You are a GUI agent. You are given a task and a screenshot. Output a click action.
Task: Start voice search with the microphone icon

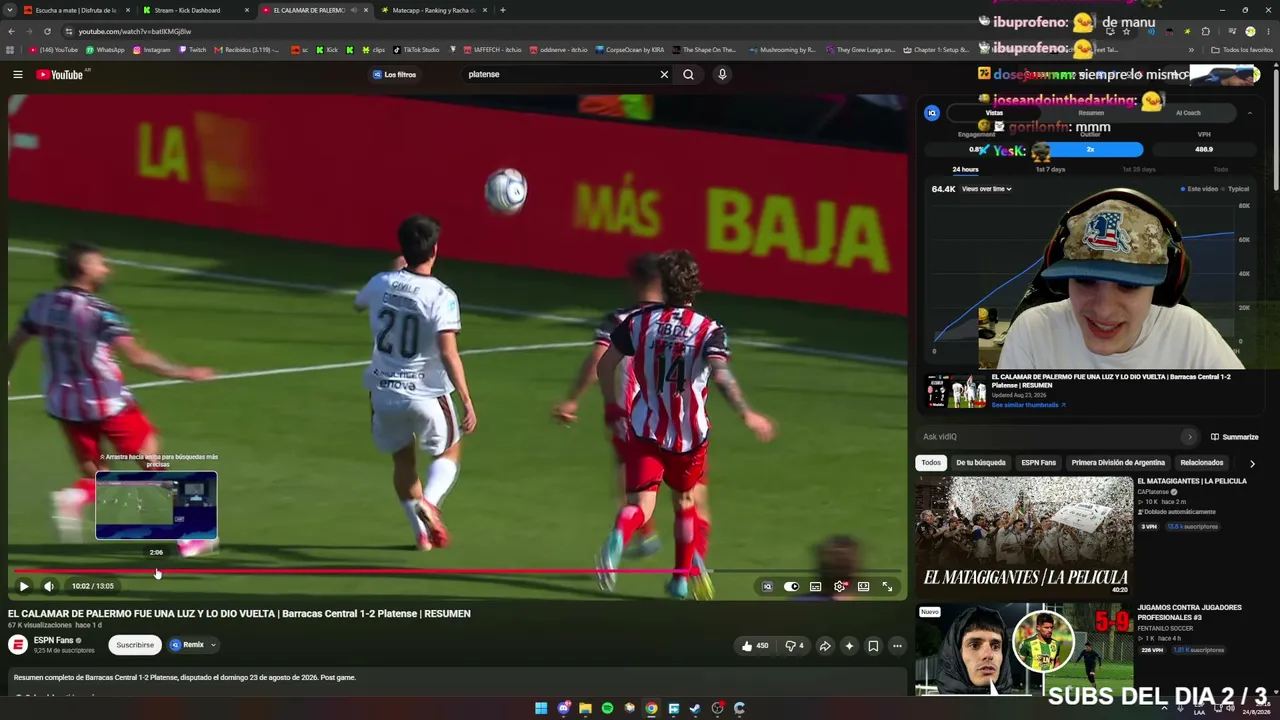(x=722, y=74)
